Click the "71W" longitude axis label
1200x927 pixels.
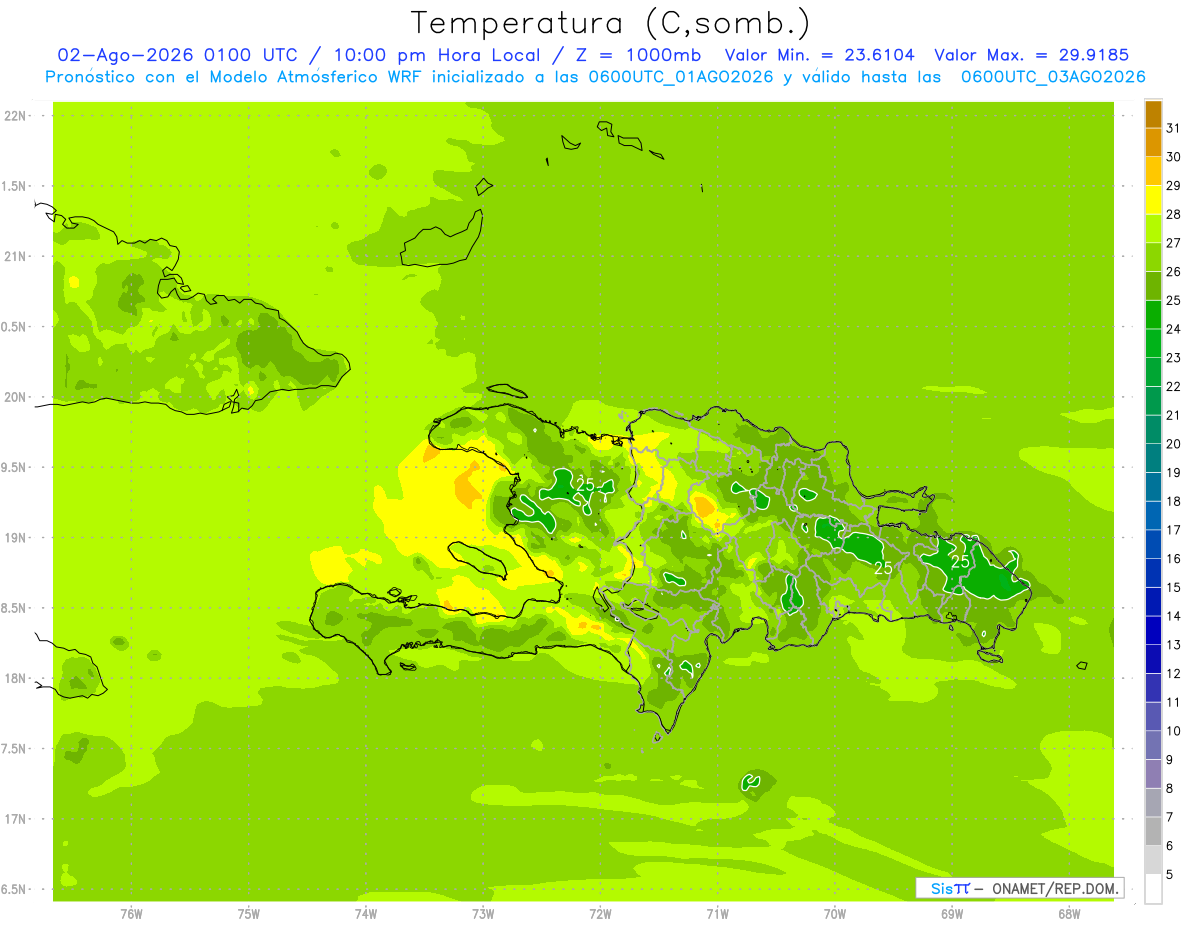(717, 913)
